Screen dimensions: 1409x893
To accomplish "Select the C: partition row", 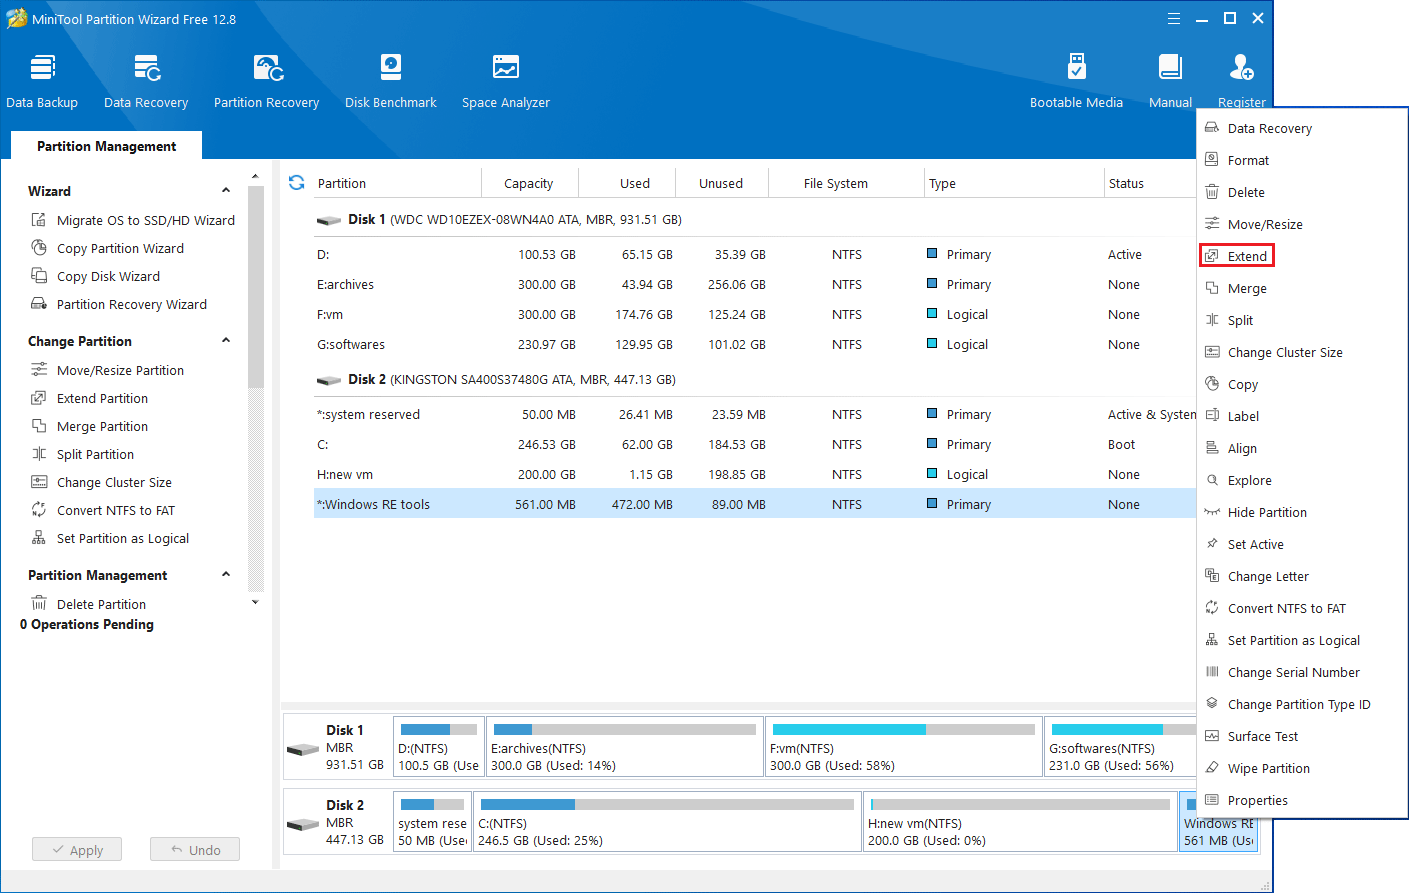I will 755,444.
